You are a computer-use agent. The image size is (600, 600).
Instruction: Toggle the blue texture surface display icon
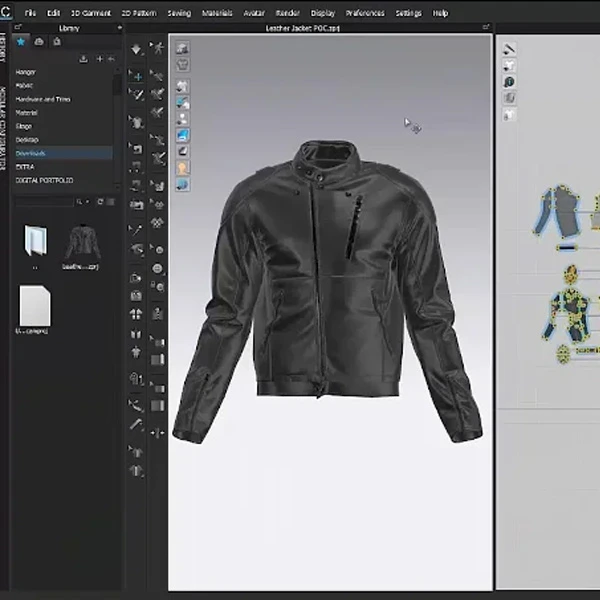(x=183, y=134)
